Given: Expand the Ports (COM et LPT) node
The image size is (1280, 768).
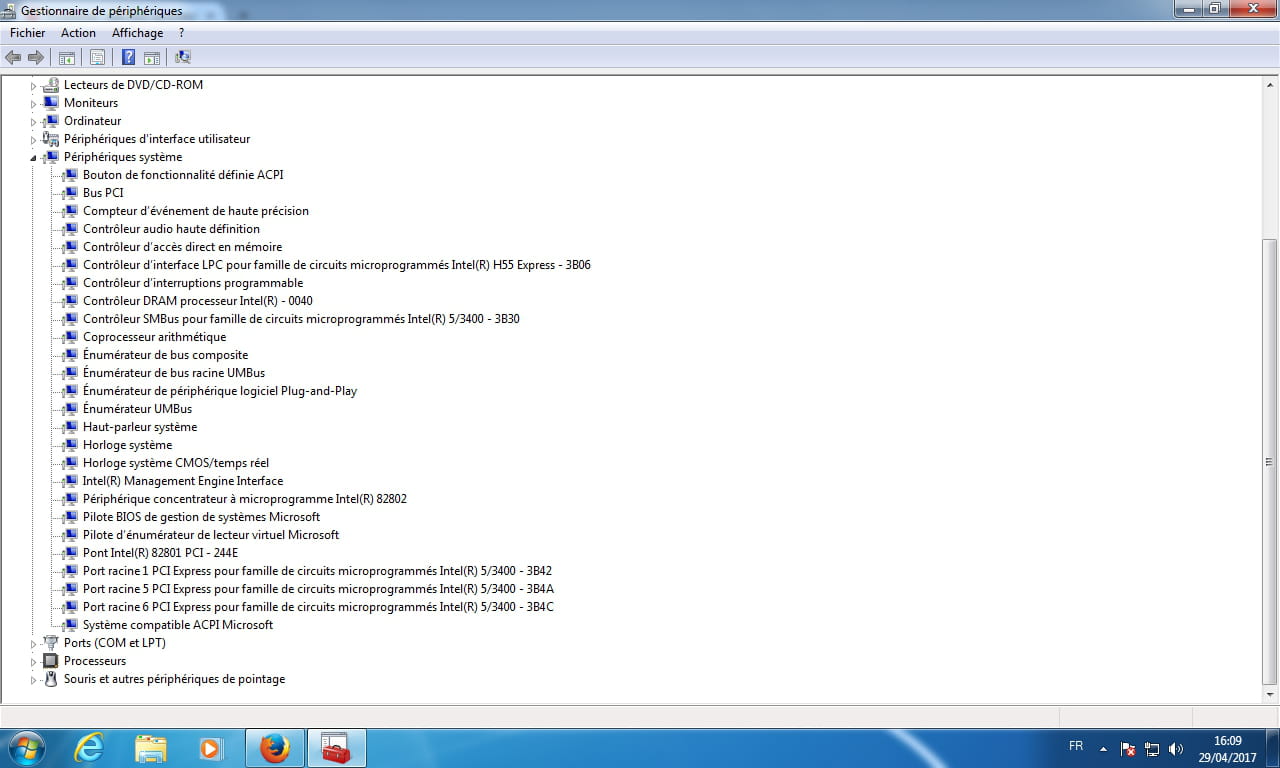Looking at the screenshot, I should (33, 644).
